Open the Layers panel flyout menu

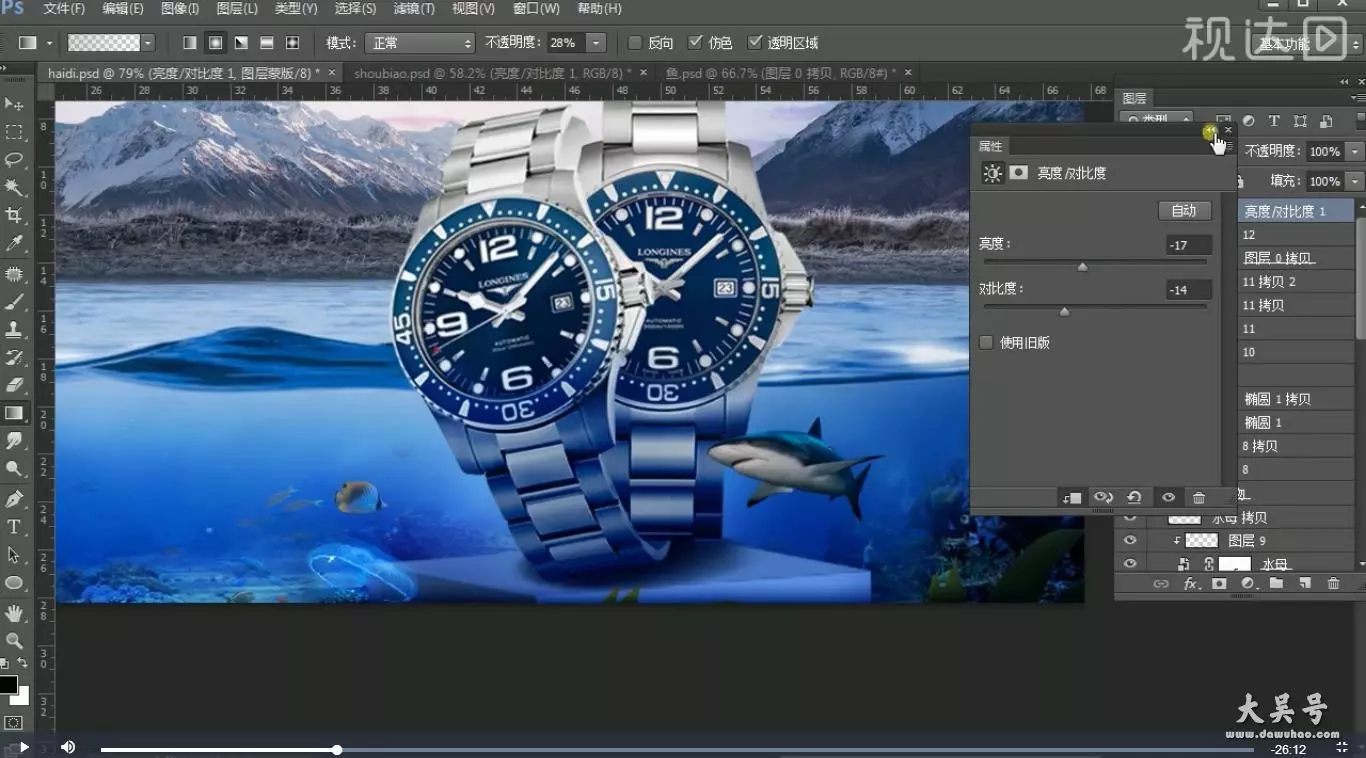[1358, 98]
